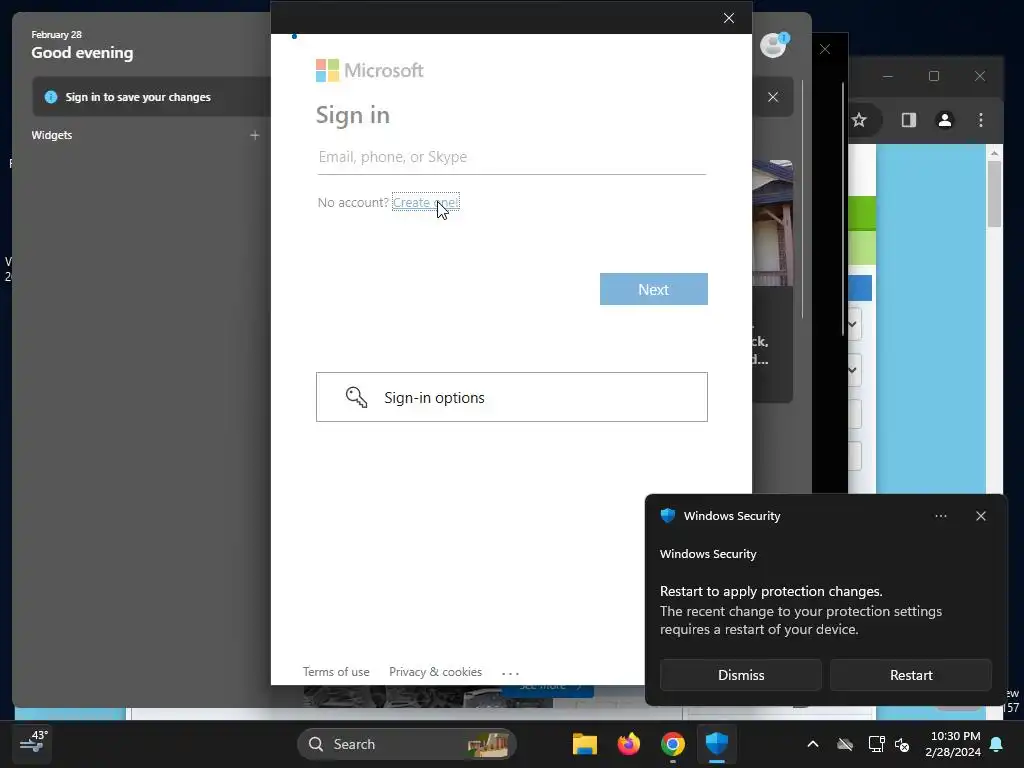Screen dimensions: 1024x768
Task: Open the Privacy & cookies link
Action: pyautogui.click(x=436, y=672)
